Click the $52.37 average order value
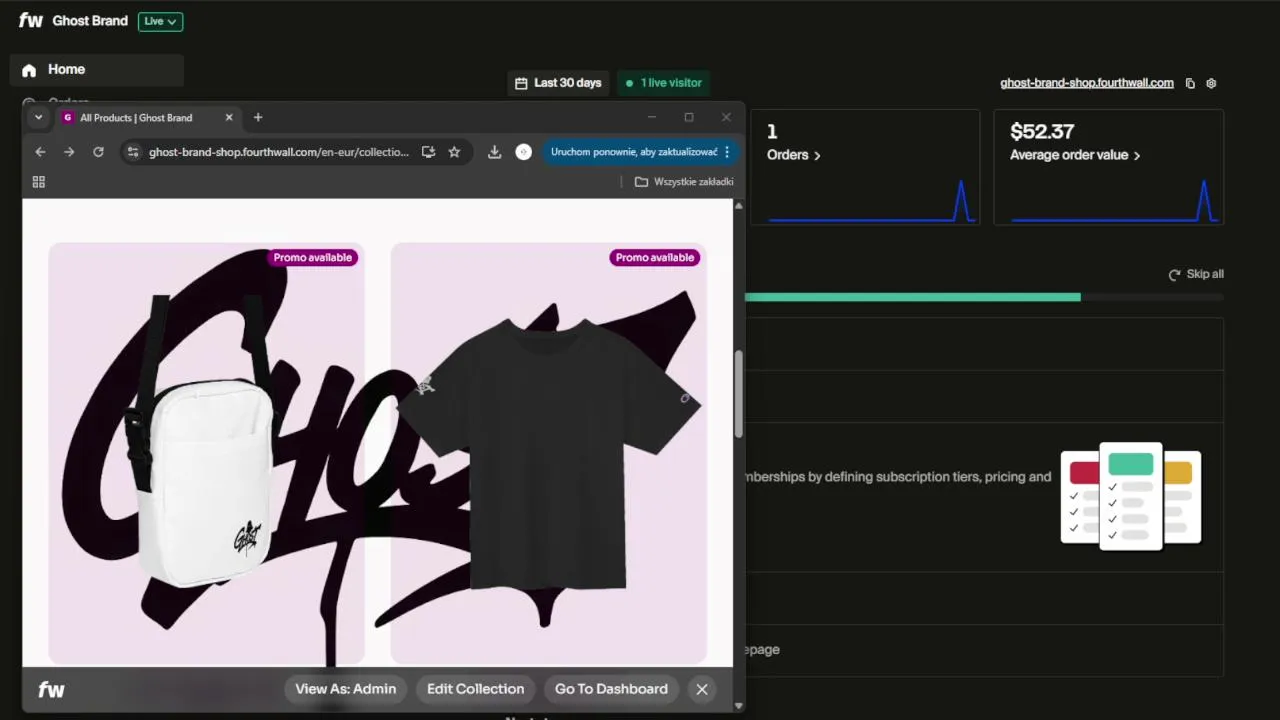This screenshot has height=720, width=1280. point(1042,131)
